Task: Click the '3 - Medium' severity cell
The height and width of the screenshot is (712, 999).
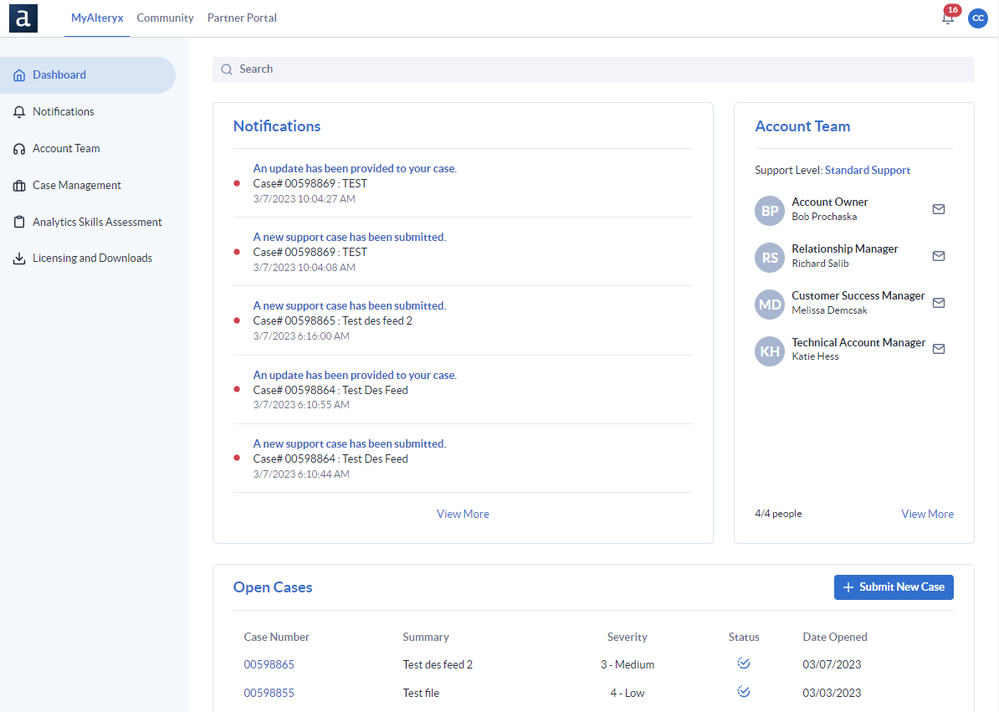Action: [x=627, y=664]
